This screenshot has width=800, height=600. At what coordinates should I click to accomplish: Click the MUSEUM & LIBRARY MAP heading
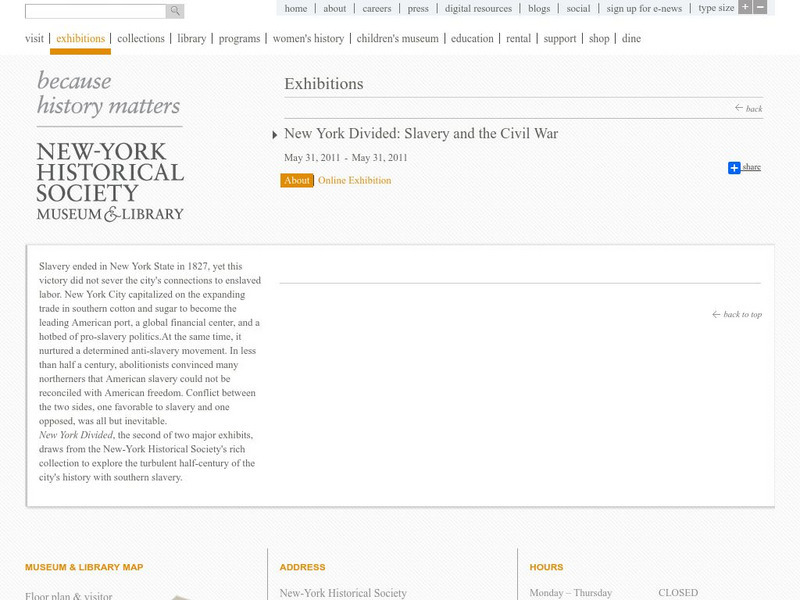point(84,567)
